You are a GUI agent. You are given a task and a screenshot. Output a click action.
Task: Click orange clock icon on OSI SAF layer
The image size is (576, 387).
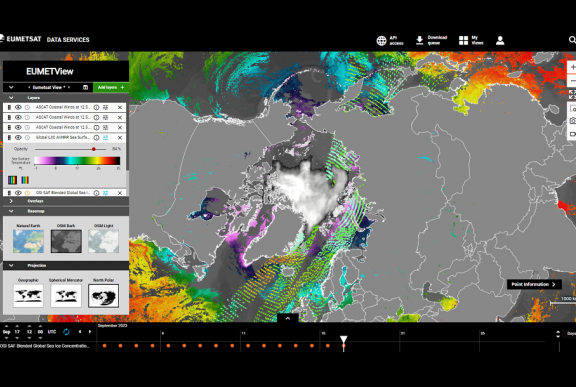coord(27,193)
